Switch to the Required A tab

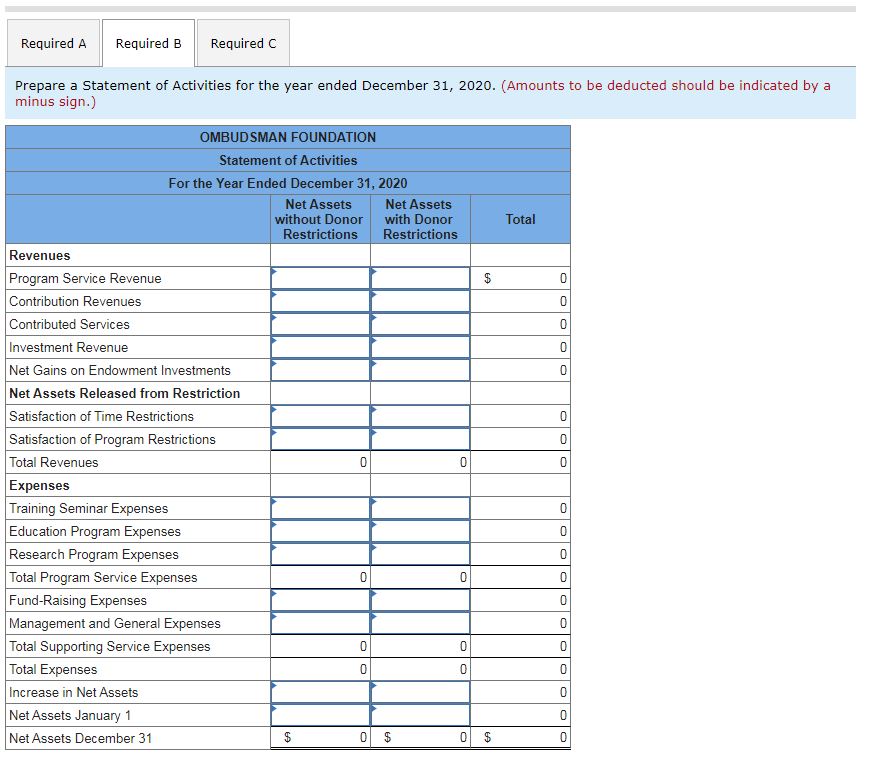tap(54, 43)
